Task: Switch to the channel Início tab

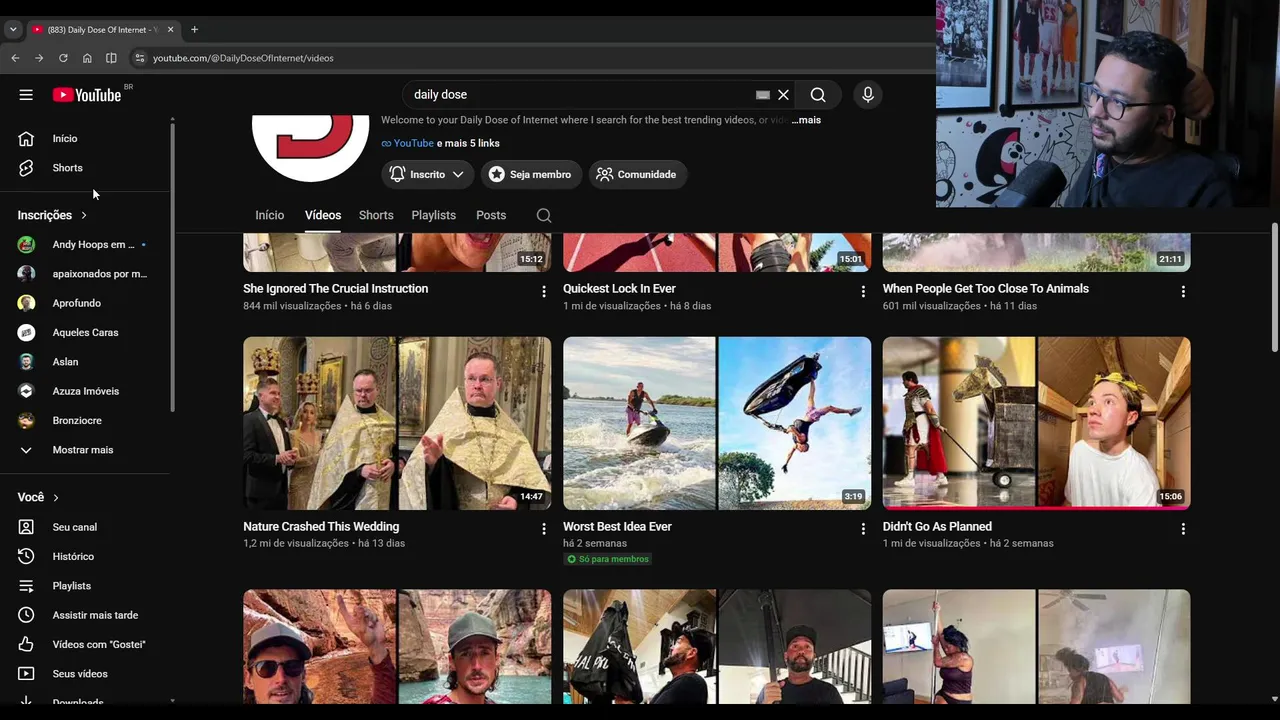Action: tap(270, 215)
